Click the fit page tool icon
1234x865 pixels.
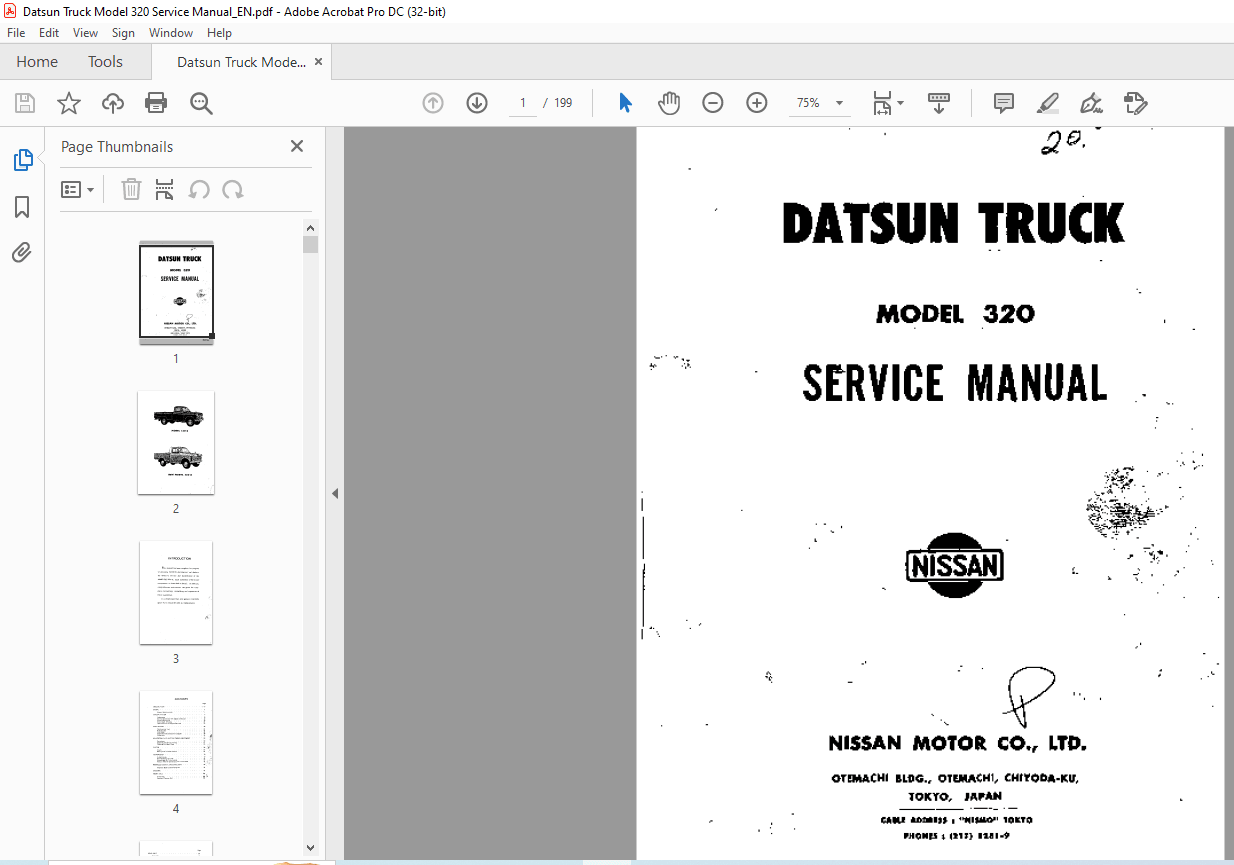click(x=882, y=103)
